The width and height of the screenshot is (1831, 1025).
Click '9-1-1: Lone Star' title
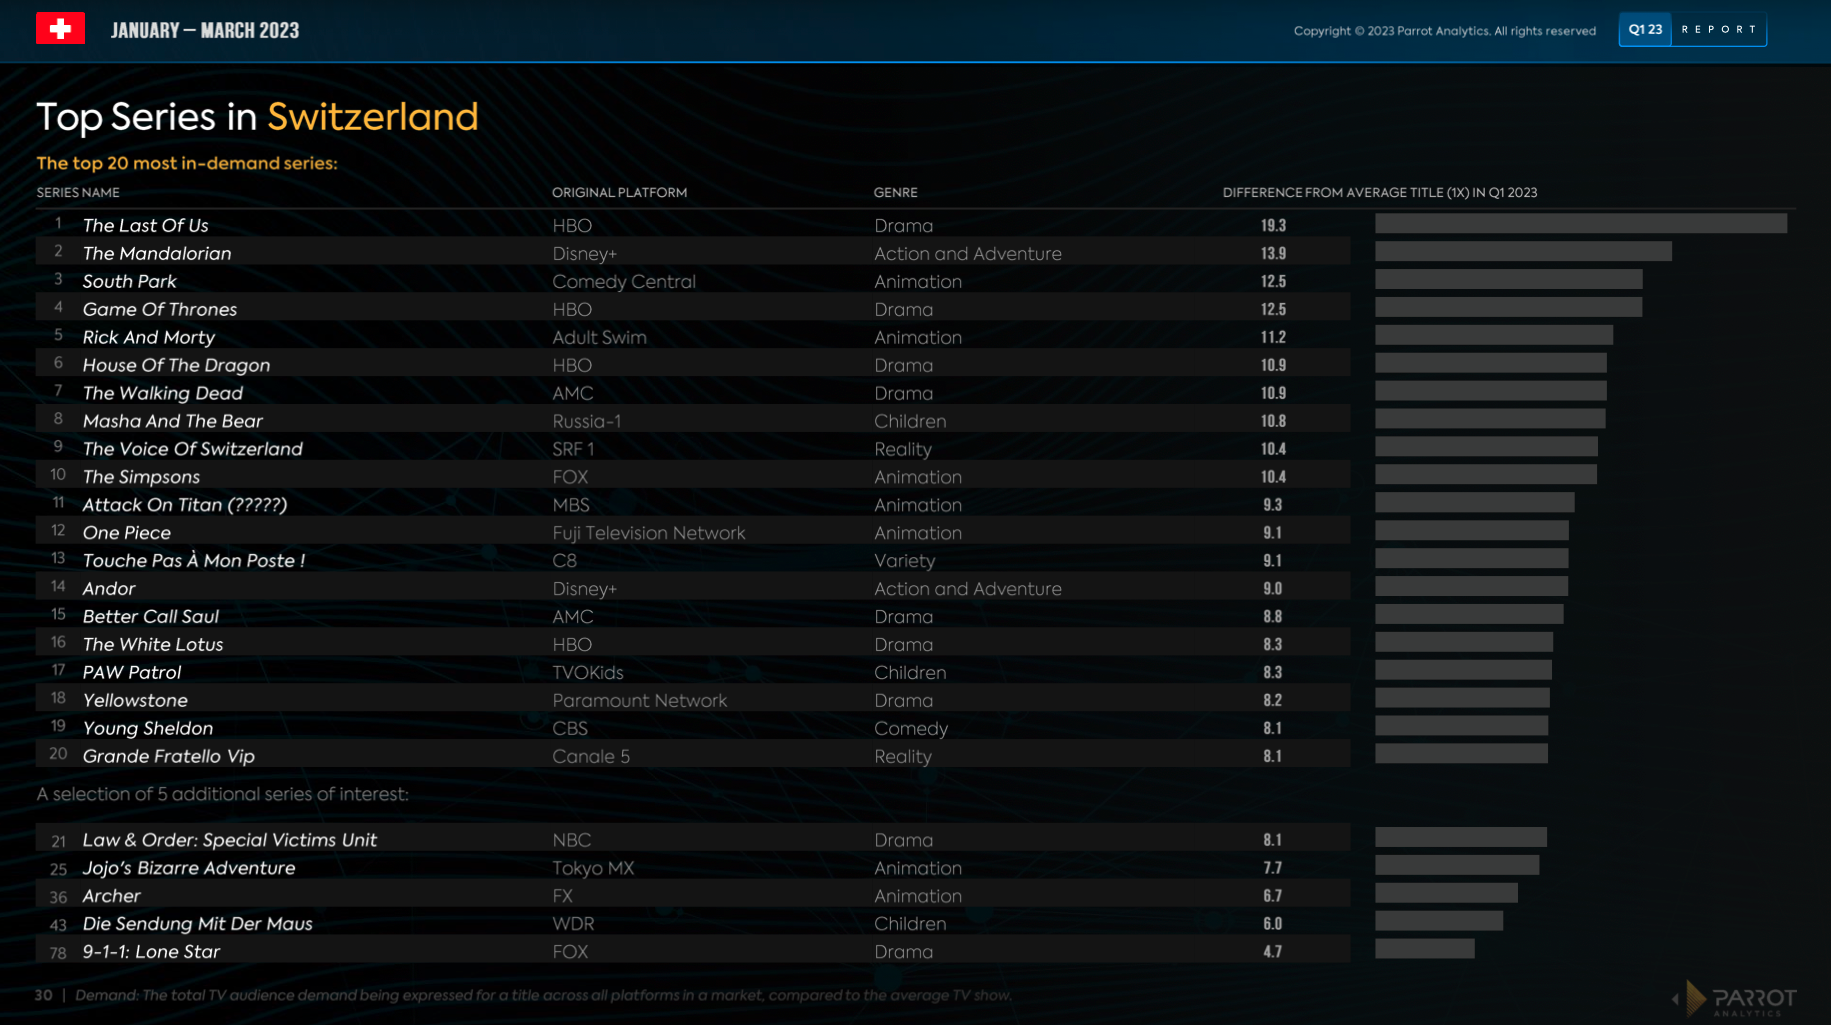151,952
